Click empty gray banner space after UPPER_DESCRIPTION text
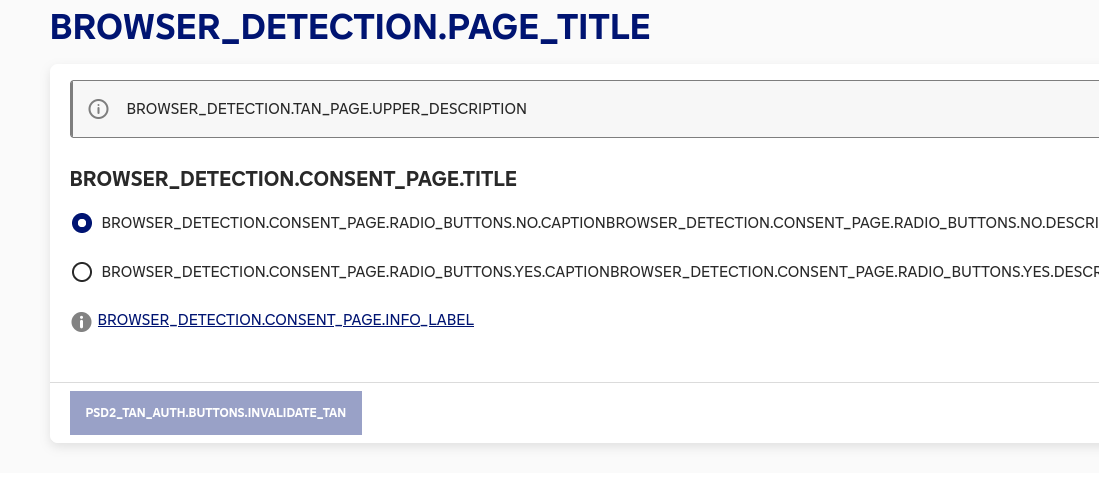The width and height of the screenshot is (1099, 503). (813, 109)
